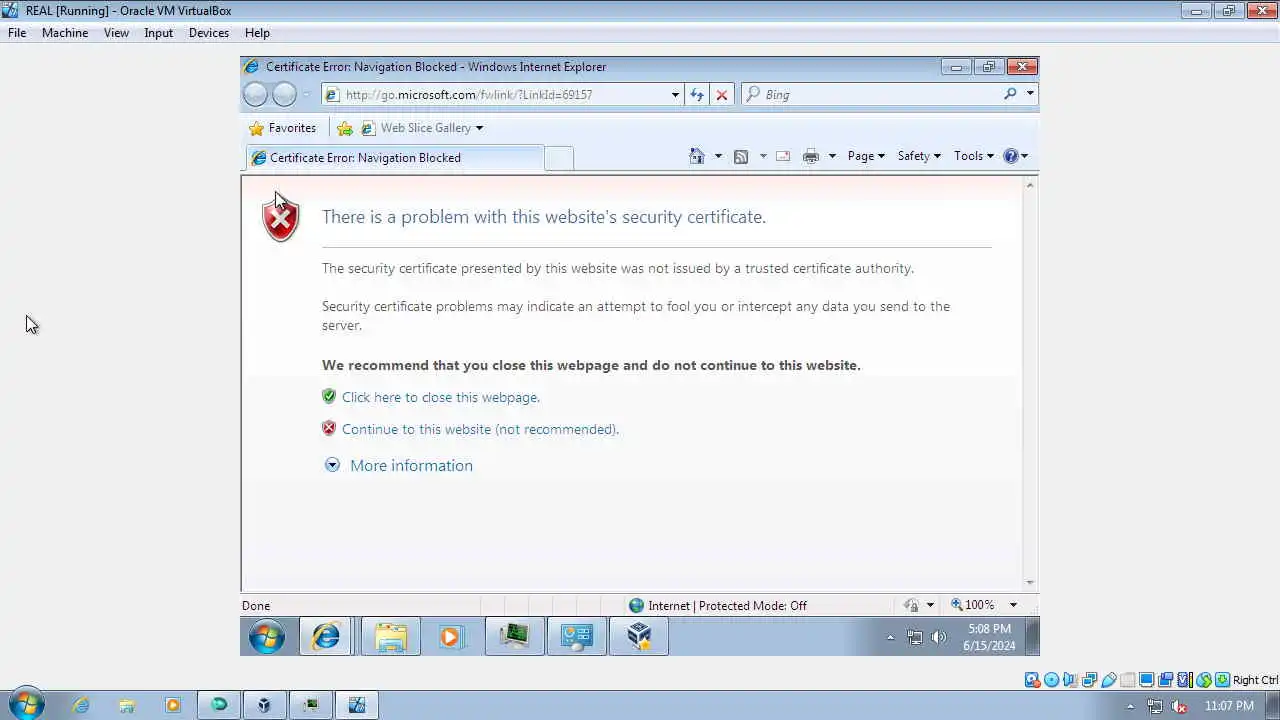Click Internet Explorer on host taskbar
The height and width of the screenshot is (720, 1280).
point(81,705)
